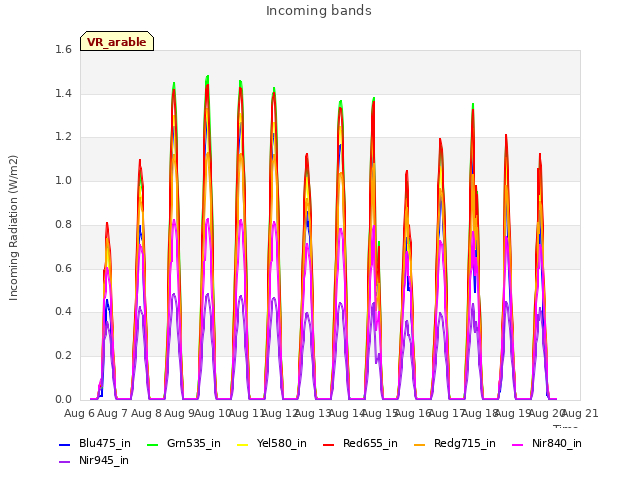Image resolution: width=640 pixels, height=480 pixels.
Task: Click the blue Blu475_in legend swatch
Action: pos(64,444)
